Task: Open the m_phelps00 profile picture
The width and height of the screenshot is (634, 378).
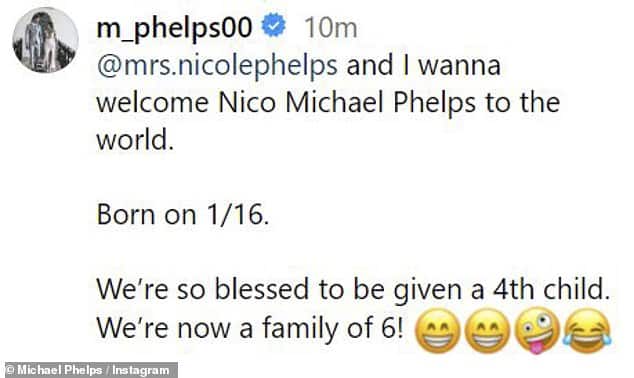Action: point(45,40)
